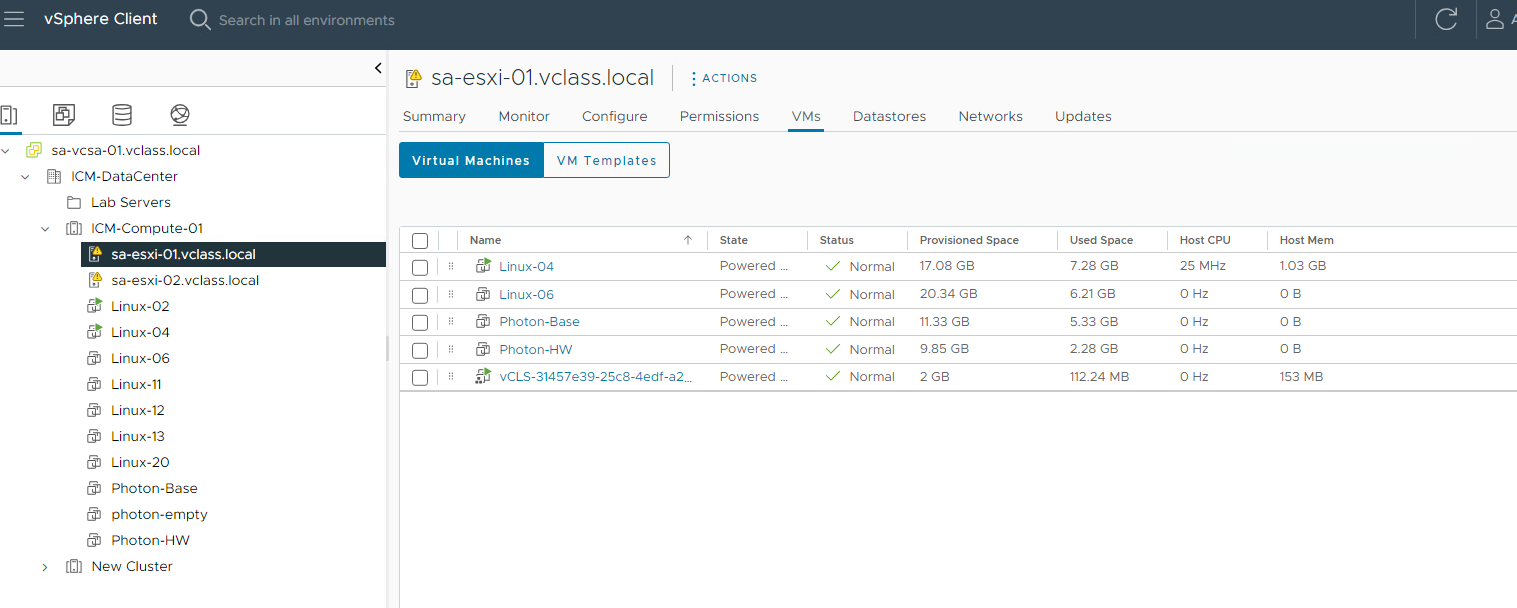Sort by the Provisioned Space column header

coord(969,240)
